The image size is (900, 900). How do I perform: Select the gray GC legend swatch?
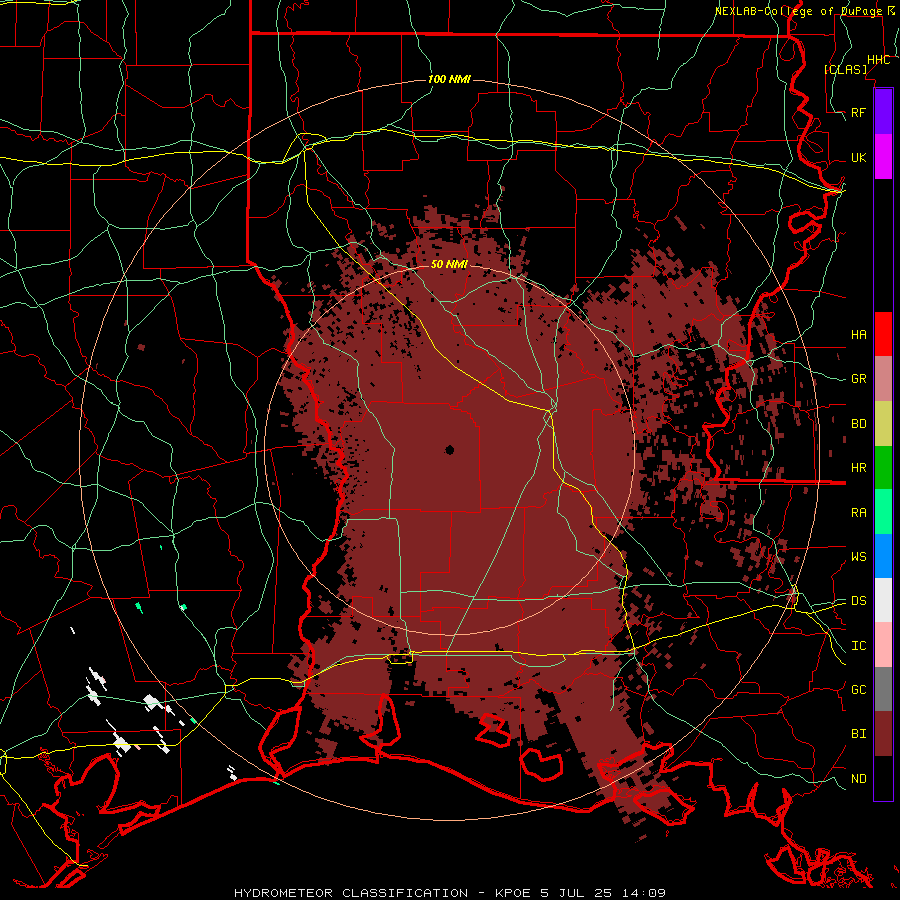pos(883,689)
